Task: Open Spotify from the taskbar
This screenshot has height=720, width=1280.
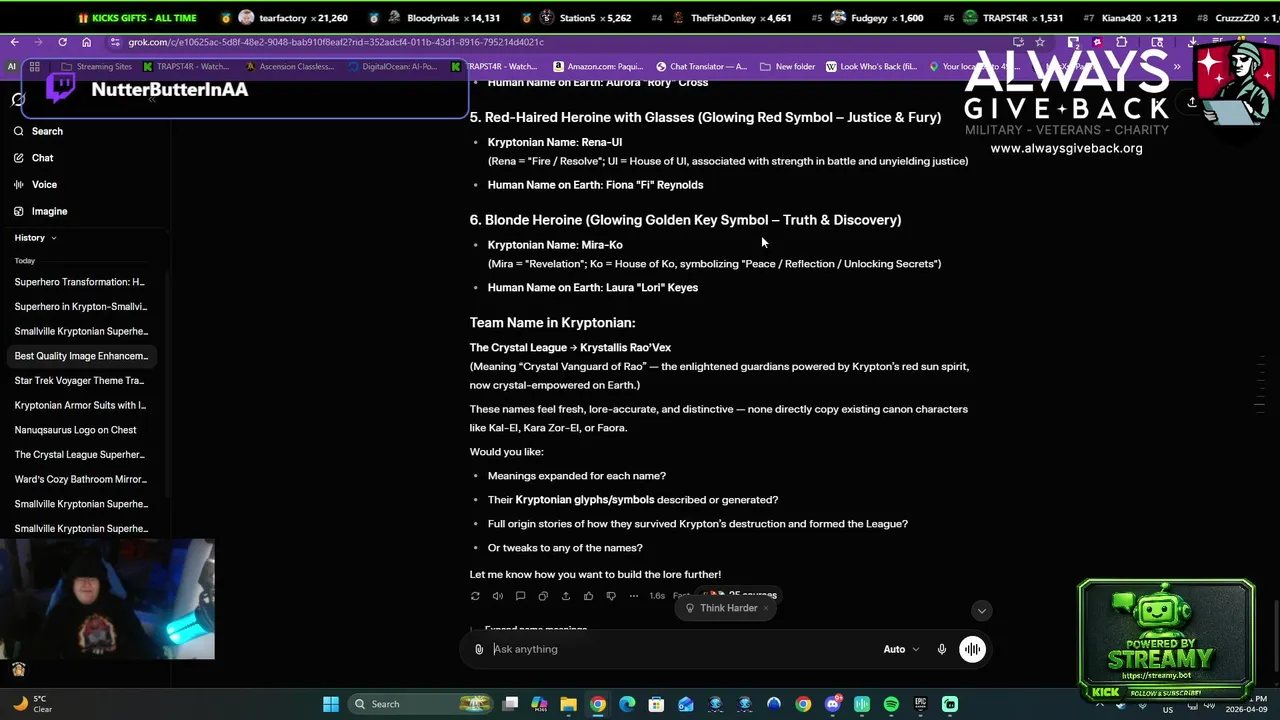Action: coord(891,704)
